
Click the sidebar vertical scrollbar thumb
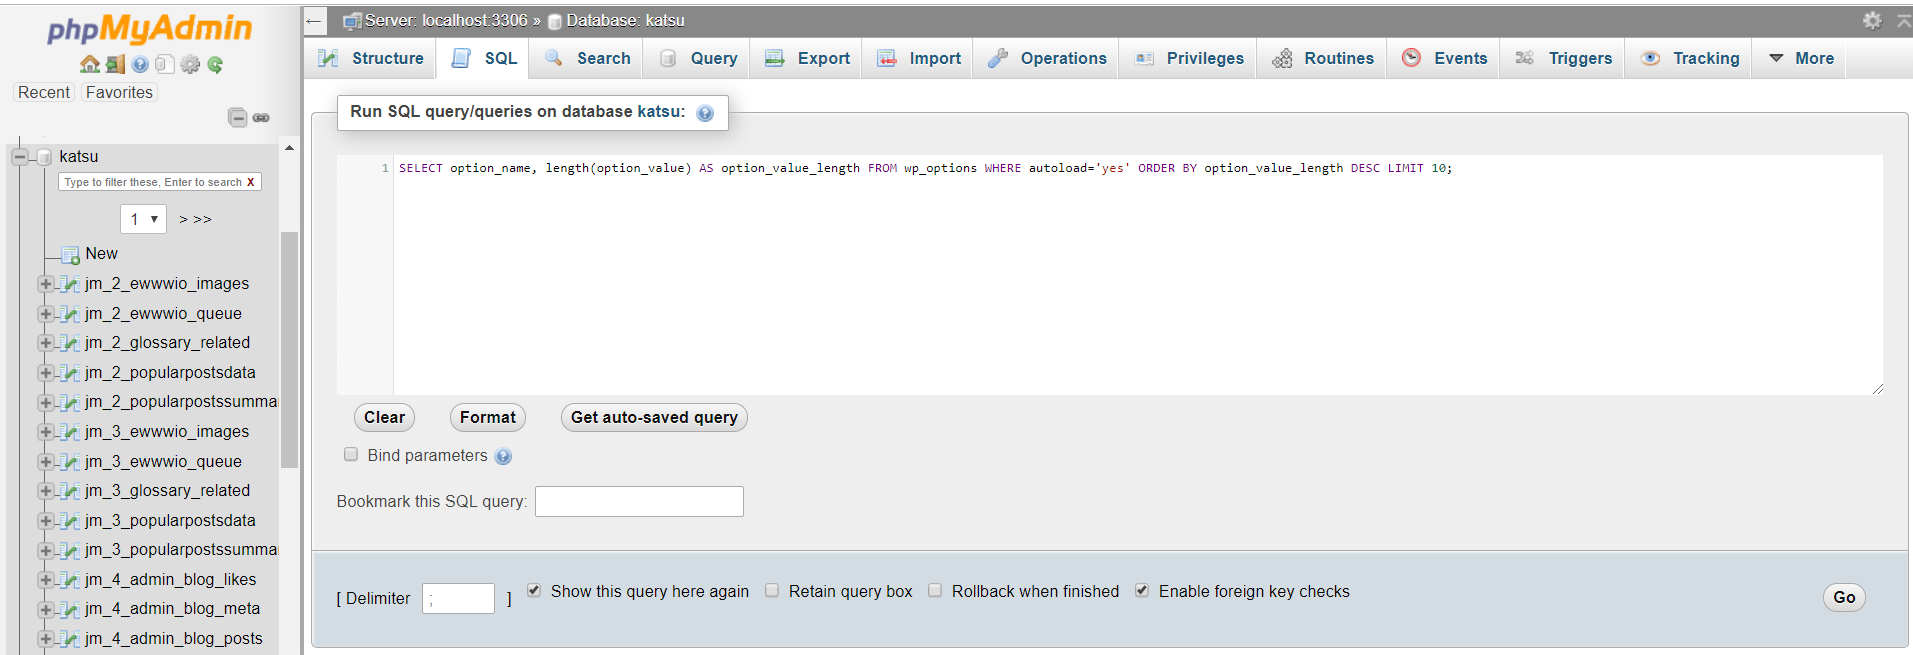(289, 350)
